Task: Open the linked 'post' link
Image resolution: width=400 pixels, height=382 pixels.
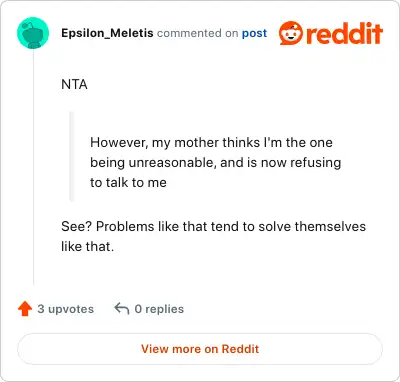Action: point(254,33)
